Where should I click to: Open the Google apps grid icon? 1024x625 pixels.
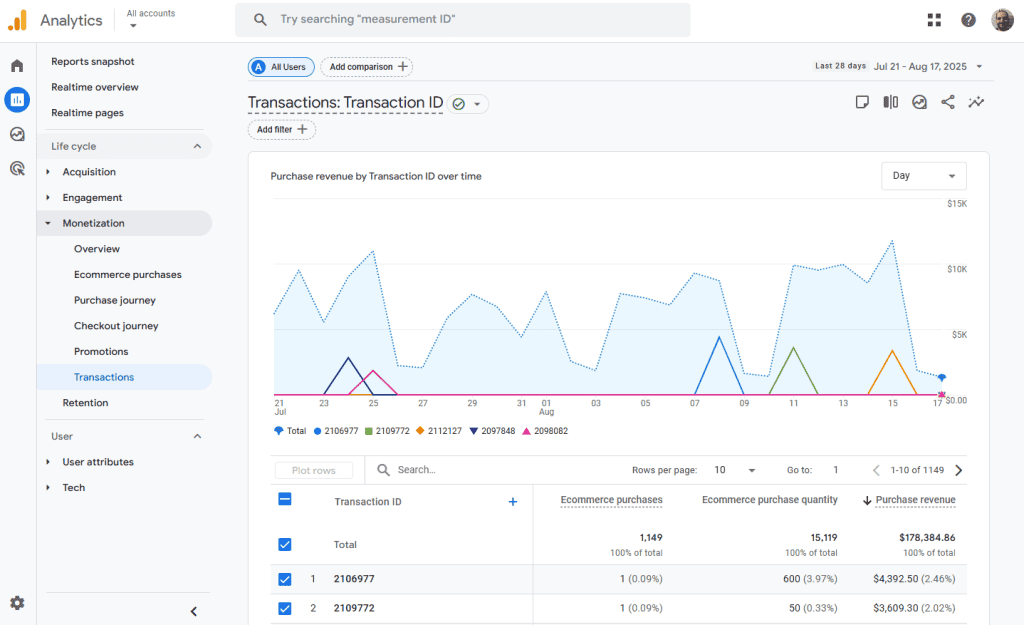[934, 20]
